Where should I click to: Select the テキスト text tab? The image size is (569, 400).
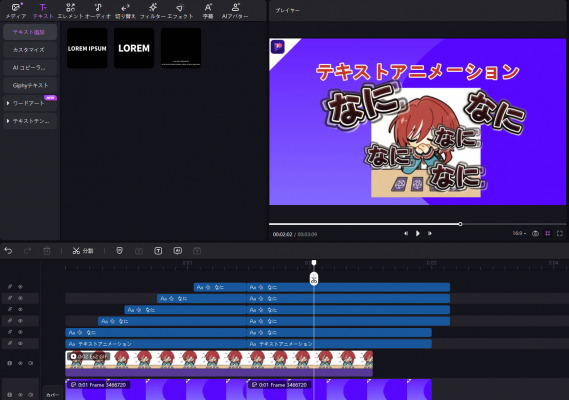click(x=43, y=11)
